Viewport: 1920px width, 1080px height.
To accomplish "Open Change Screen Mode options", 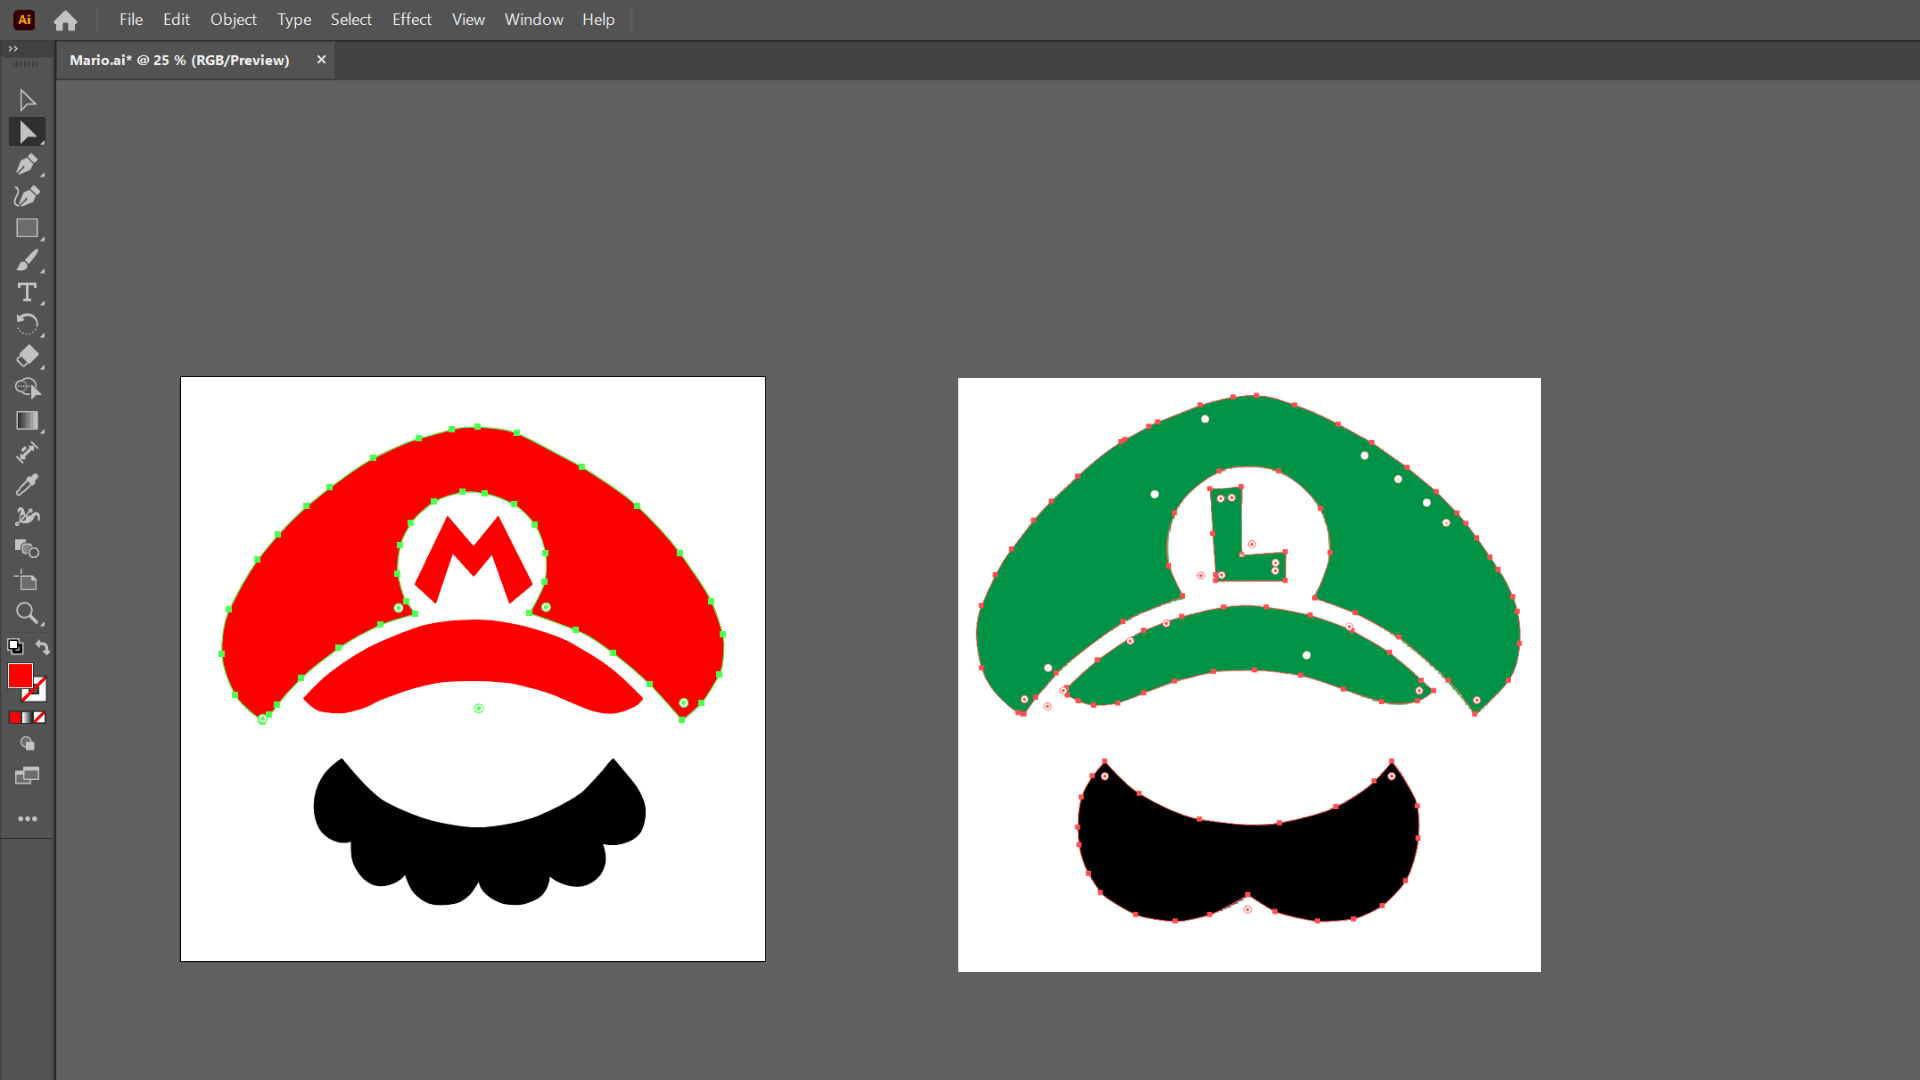I will click(27, 776).
